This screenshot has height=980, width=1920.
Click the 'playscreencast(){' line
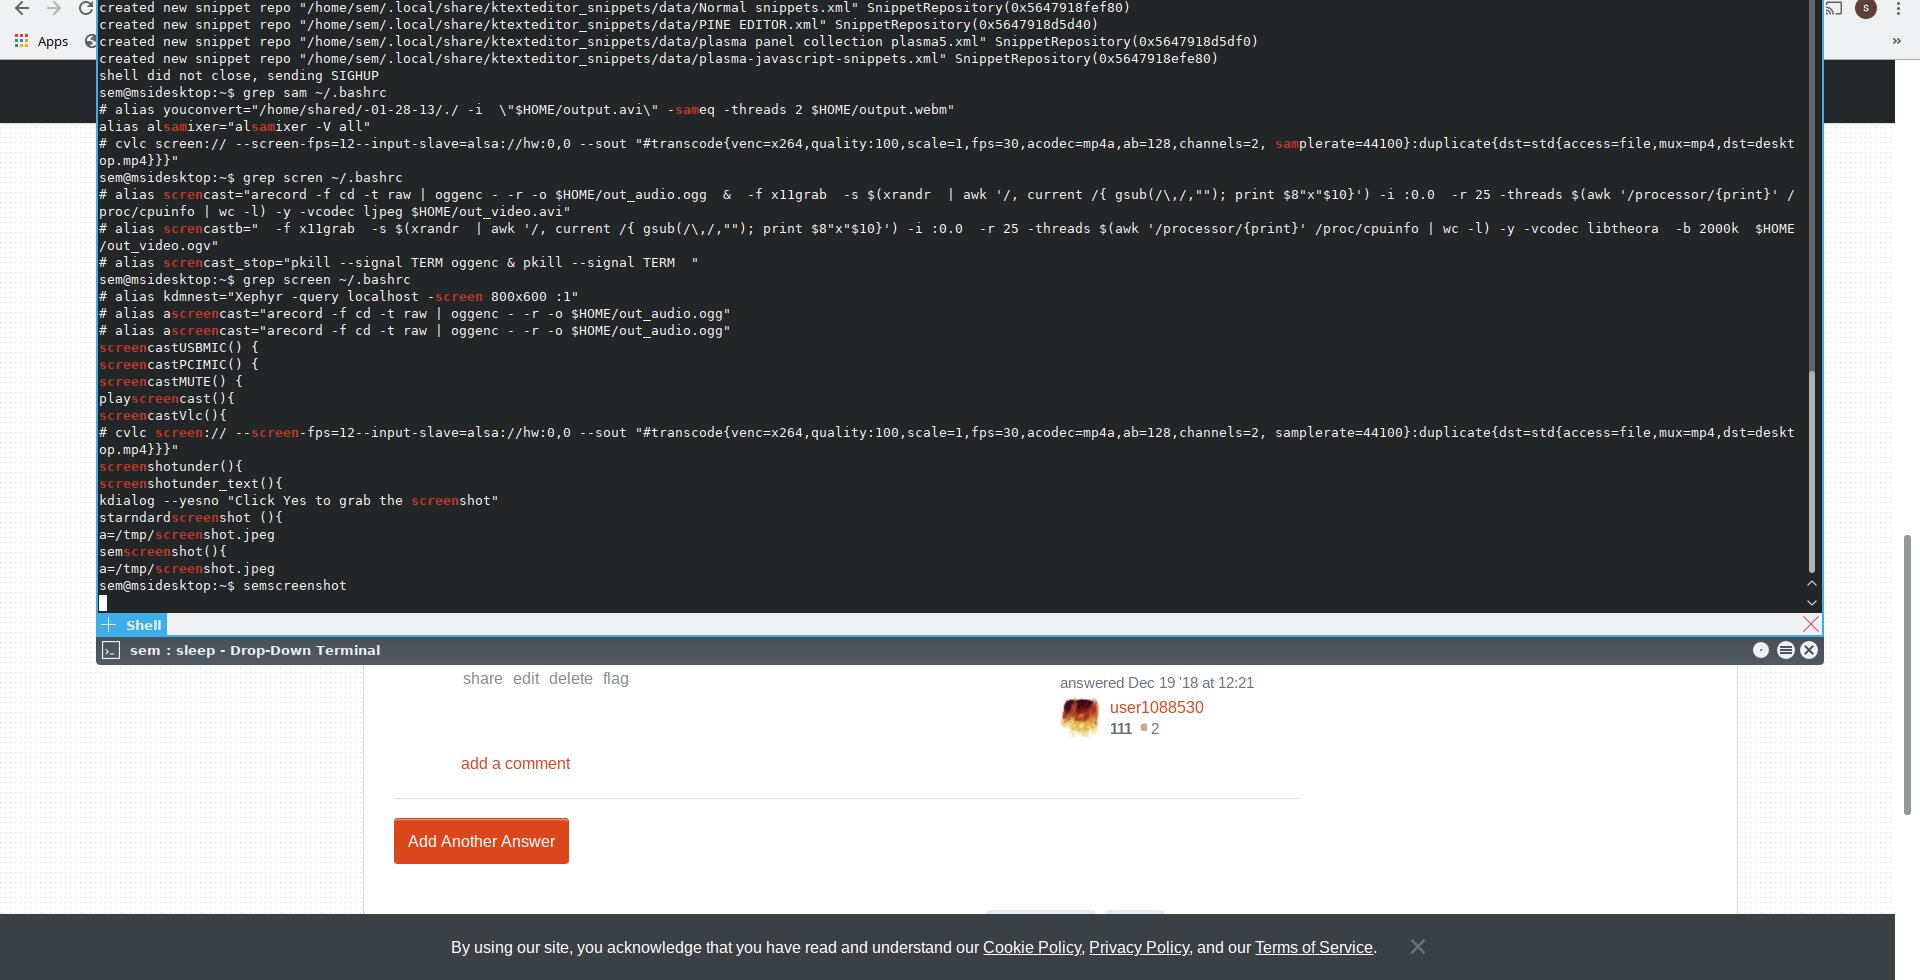[x=167, y=399]
